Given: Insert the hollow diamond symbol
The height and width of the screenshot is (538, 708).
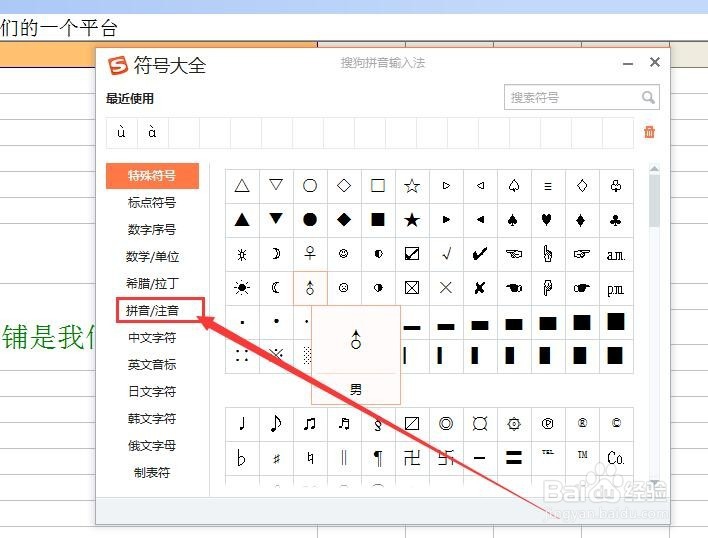Looking at the screenshot, I should [344, 186].
